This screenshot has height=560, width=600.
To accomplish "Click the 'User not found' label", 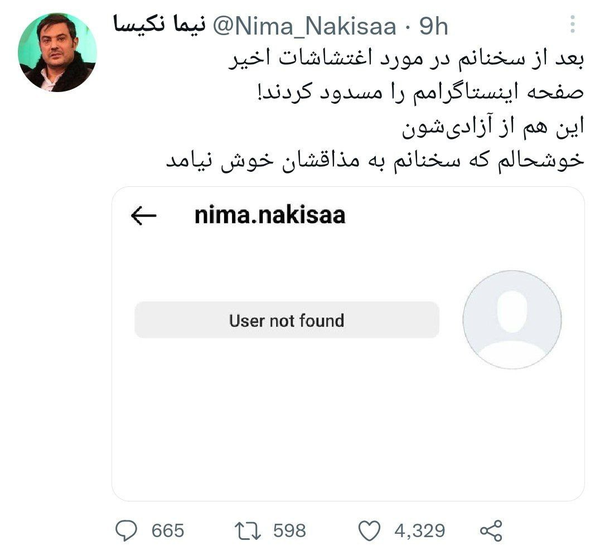I will (286, 321).
